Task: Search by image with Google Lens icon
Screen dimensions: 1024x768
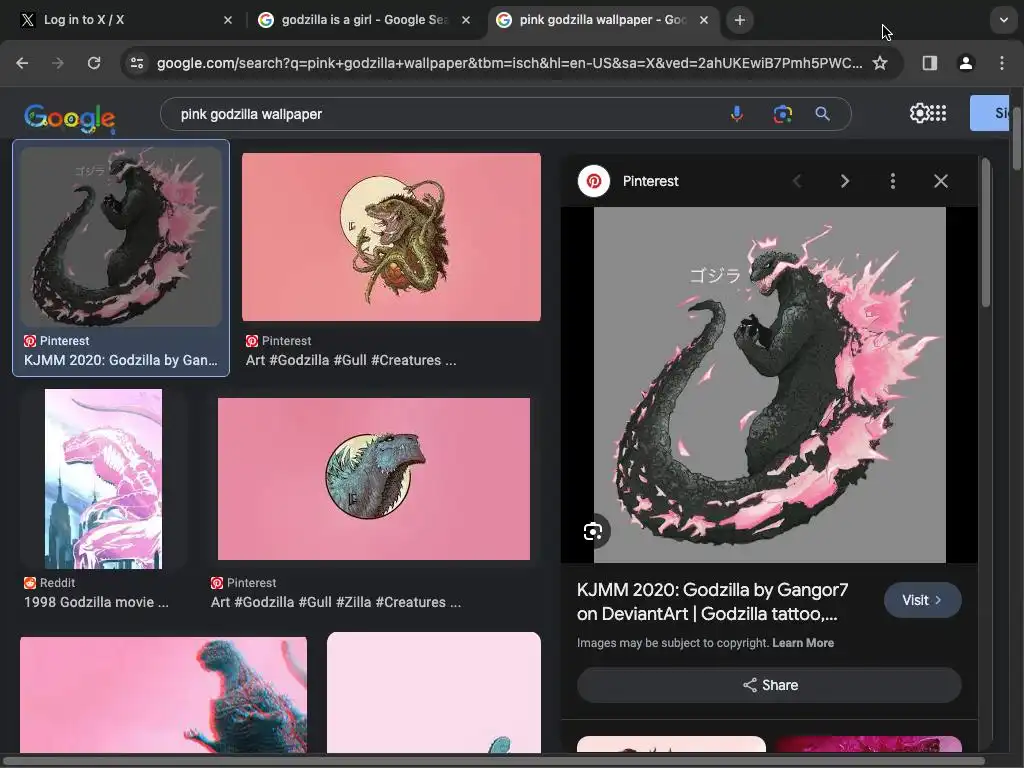Action: pyautogui.click(x=782, y=114)
